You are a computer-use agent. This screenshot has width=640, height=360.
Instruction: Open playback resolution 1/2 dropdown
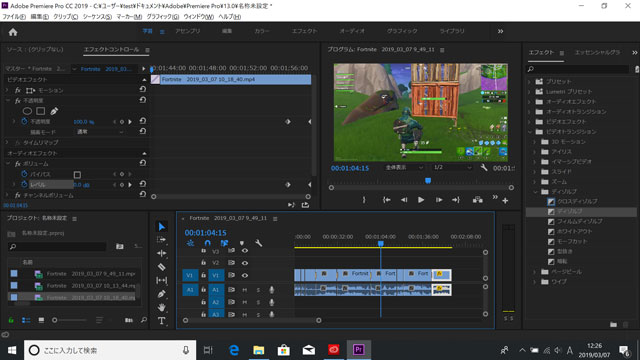[452, 168]
